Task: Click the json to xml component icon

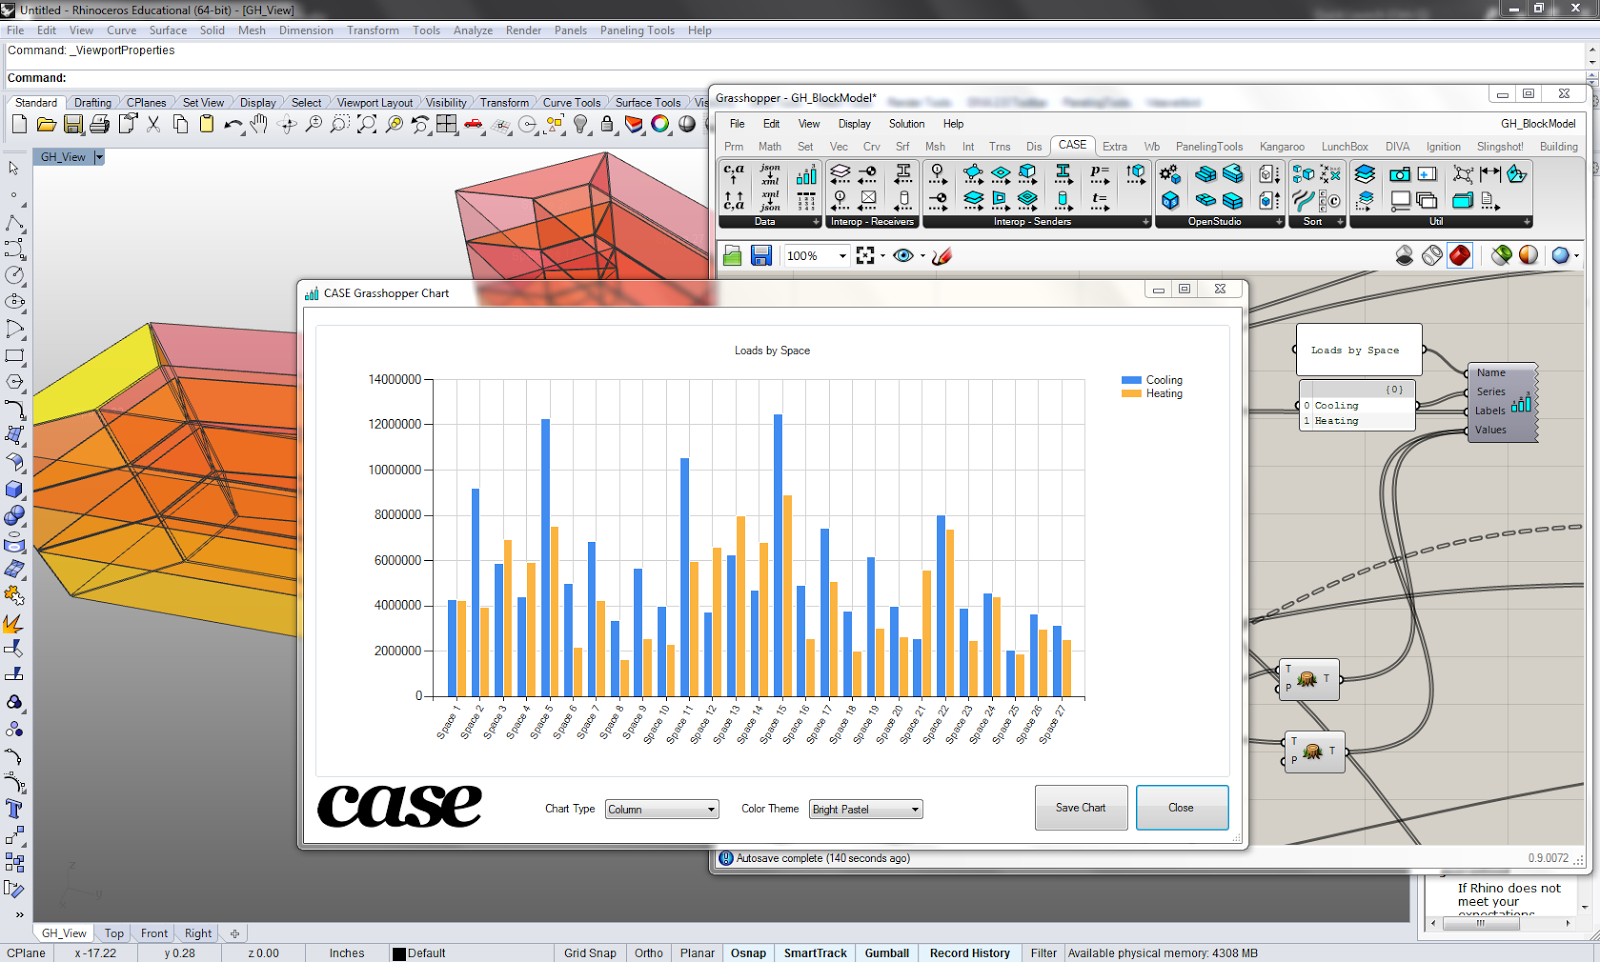Action: [770, 175]
